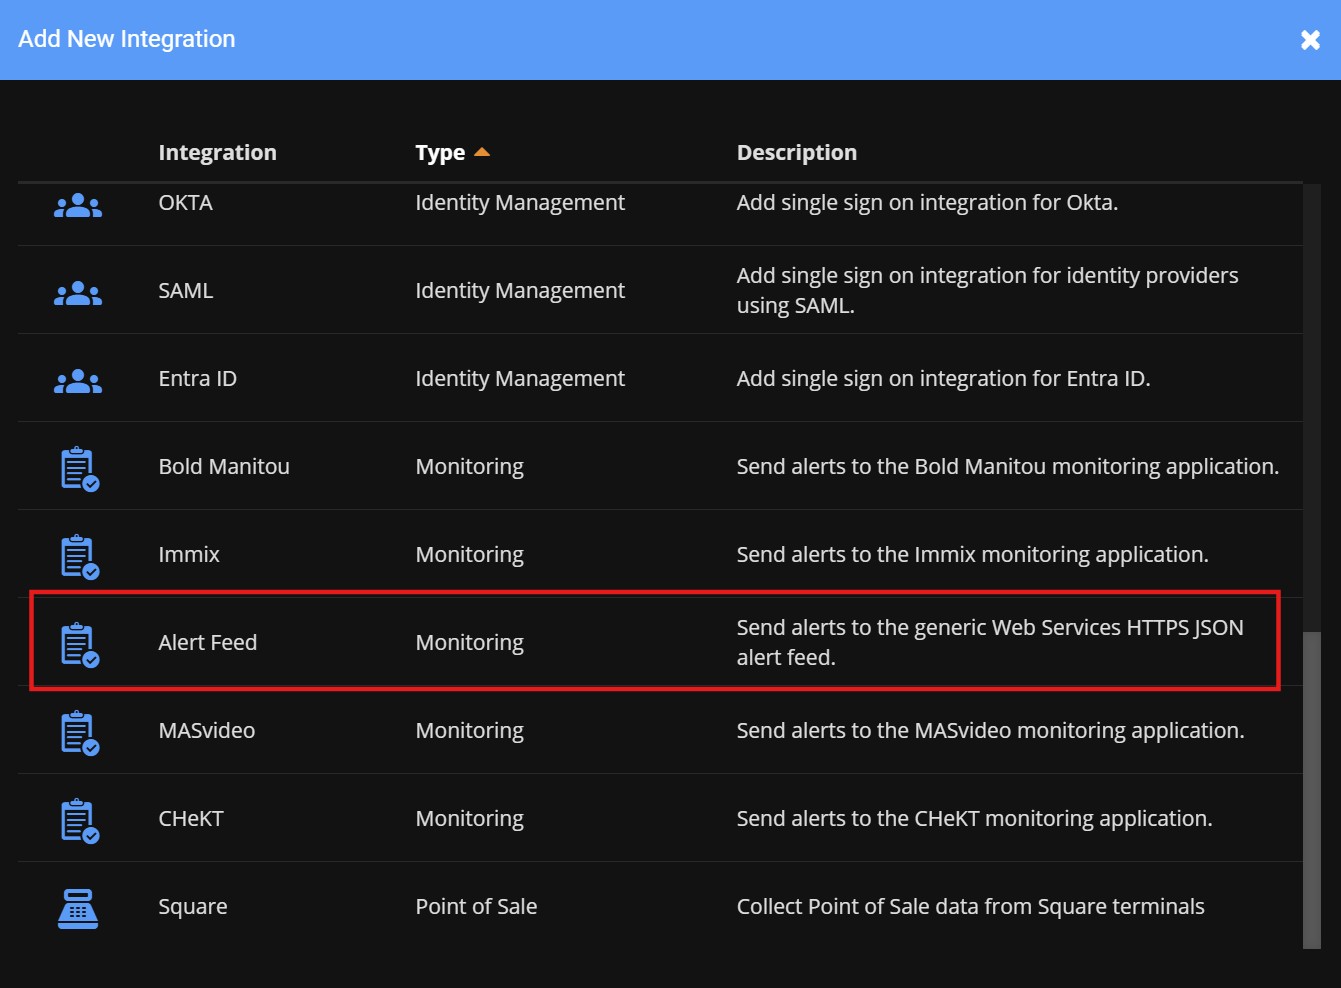Select the SAML integration name
This screenshot has height=988, width=1341.
click(x=186, y=290)
